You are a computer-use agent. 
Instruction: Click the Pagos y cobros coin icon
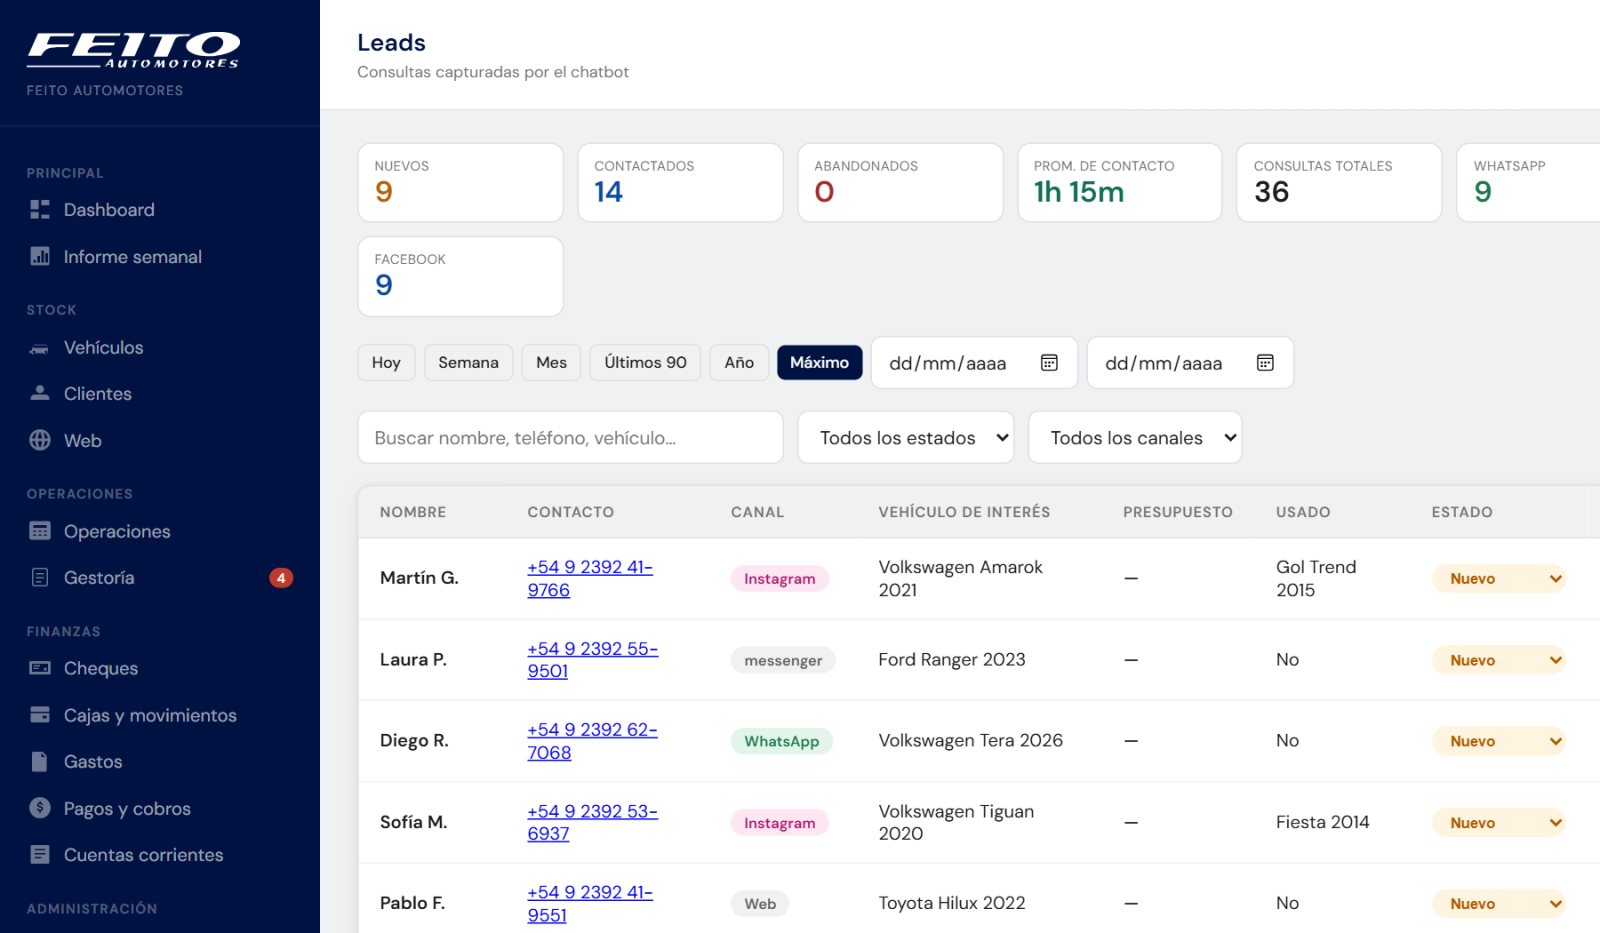click(x=40, y=808)
